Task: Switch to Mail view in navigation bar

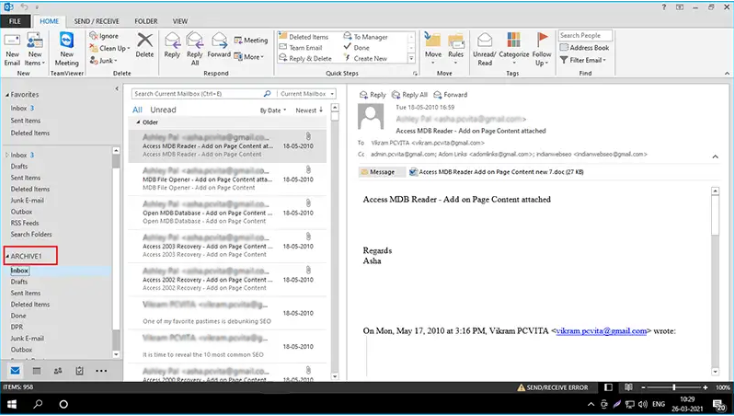Action: pyautogui.click(x=15, y=371)
